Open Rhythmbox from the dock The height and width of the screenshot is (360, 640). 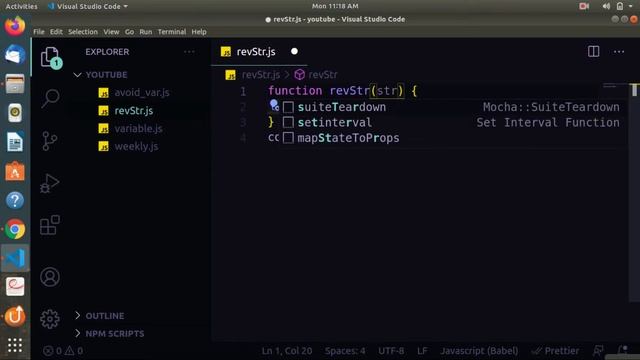pyautogui.click(x=15, y=113)
